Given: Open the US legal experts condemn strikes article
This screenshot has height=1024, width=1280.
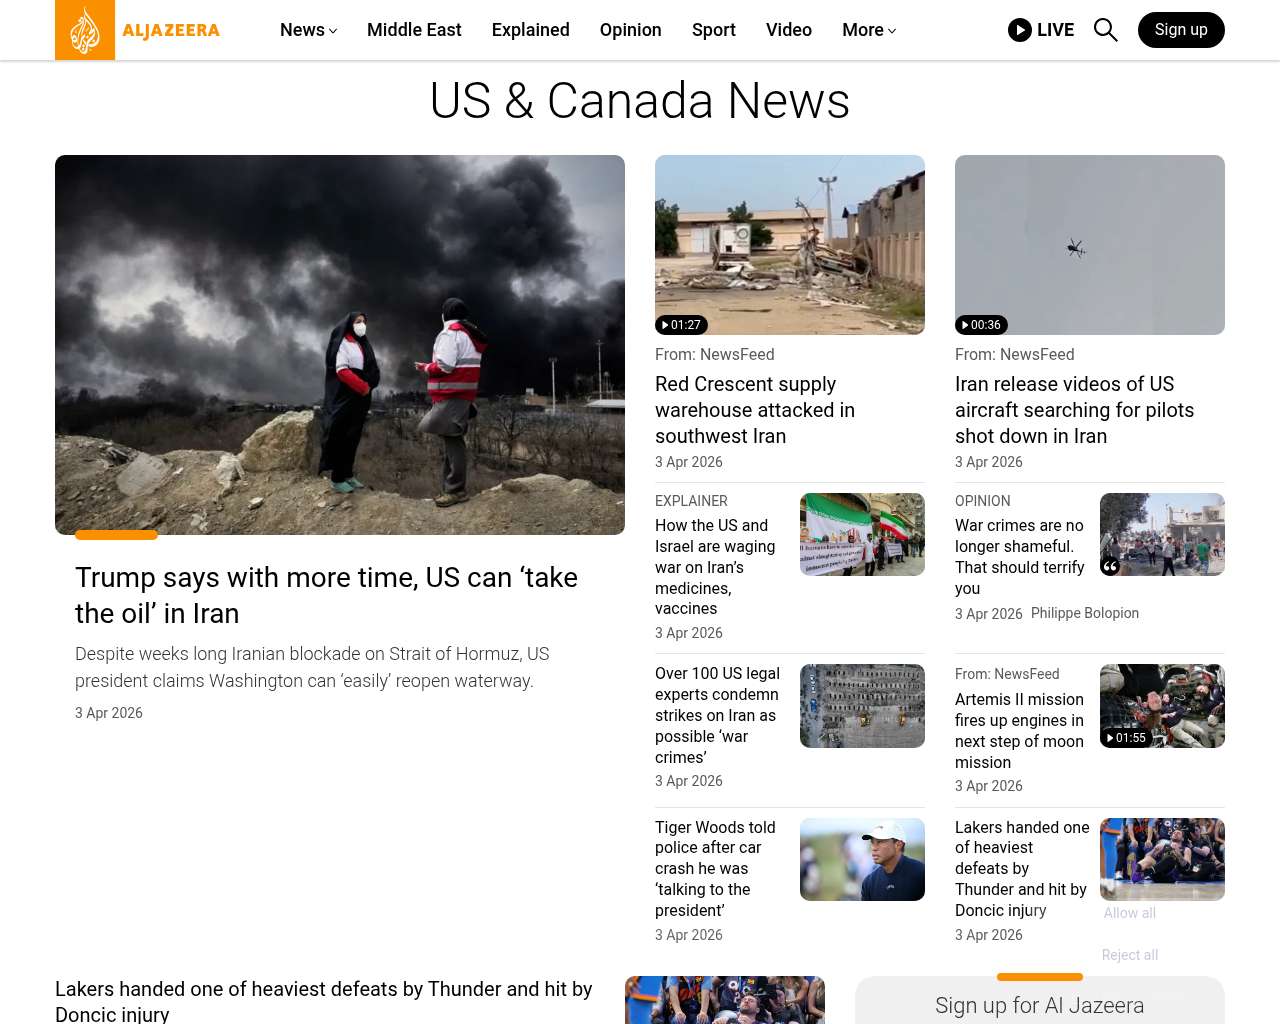Looking at the screenshot, I should click(x=717, y=715).
